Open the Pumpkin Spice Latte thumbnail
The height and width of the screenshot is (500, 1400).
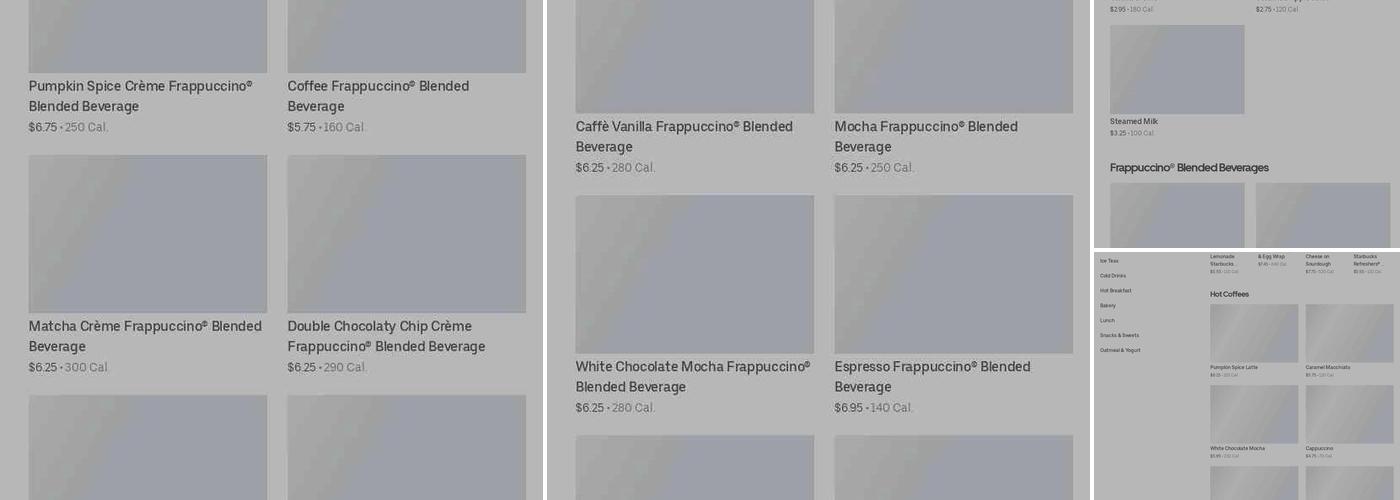(1254, 333)
